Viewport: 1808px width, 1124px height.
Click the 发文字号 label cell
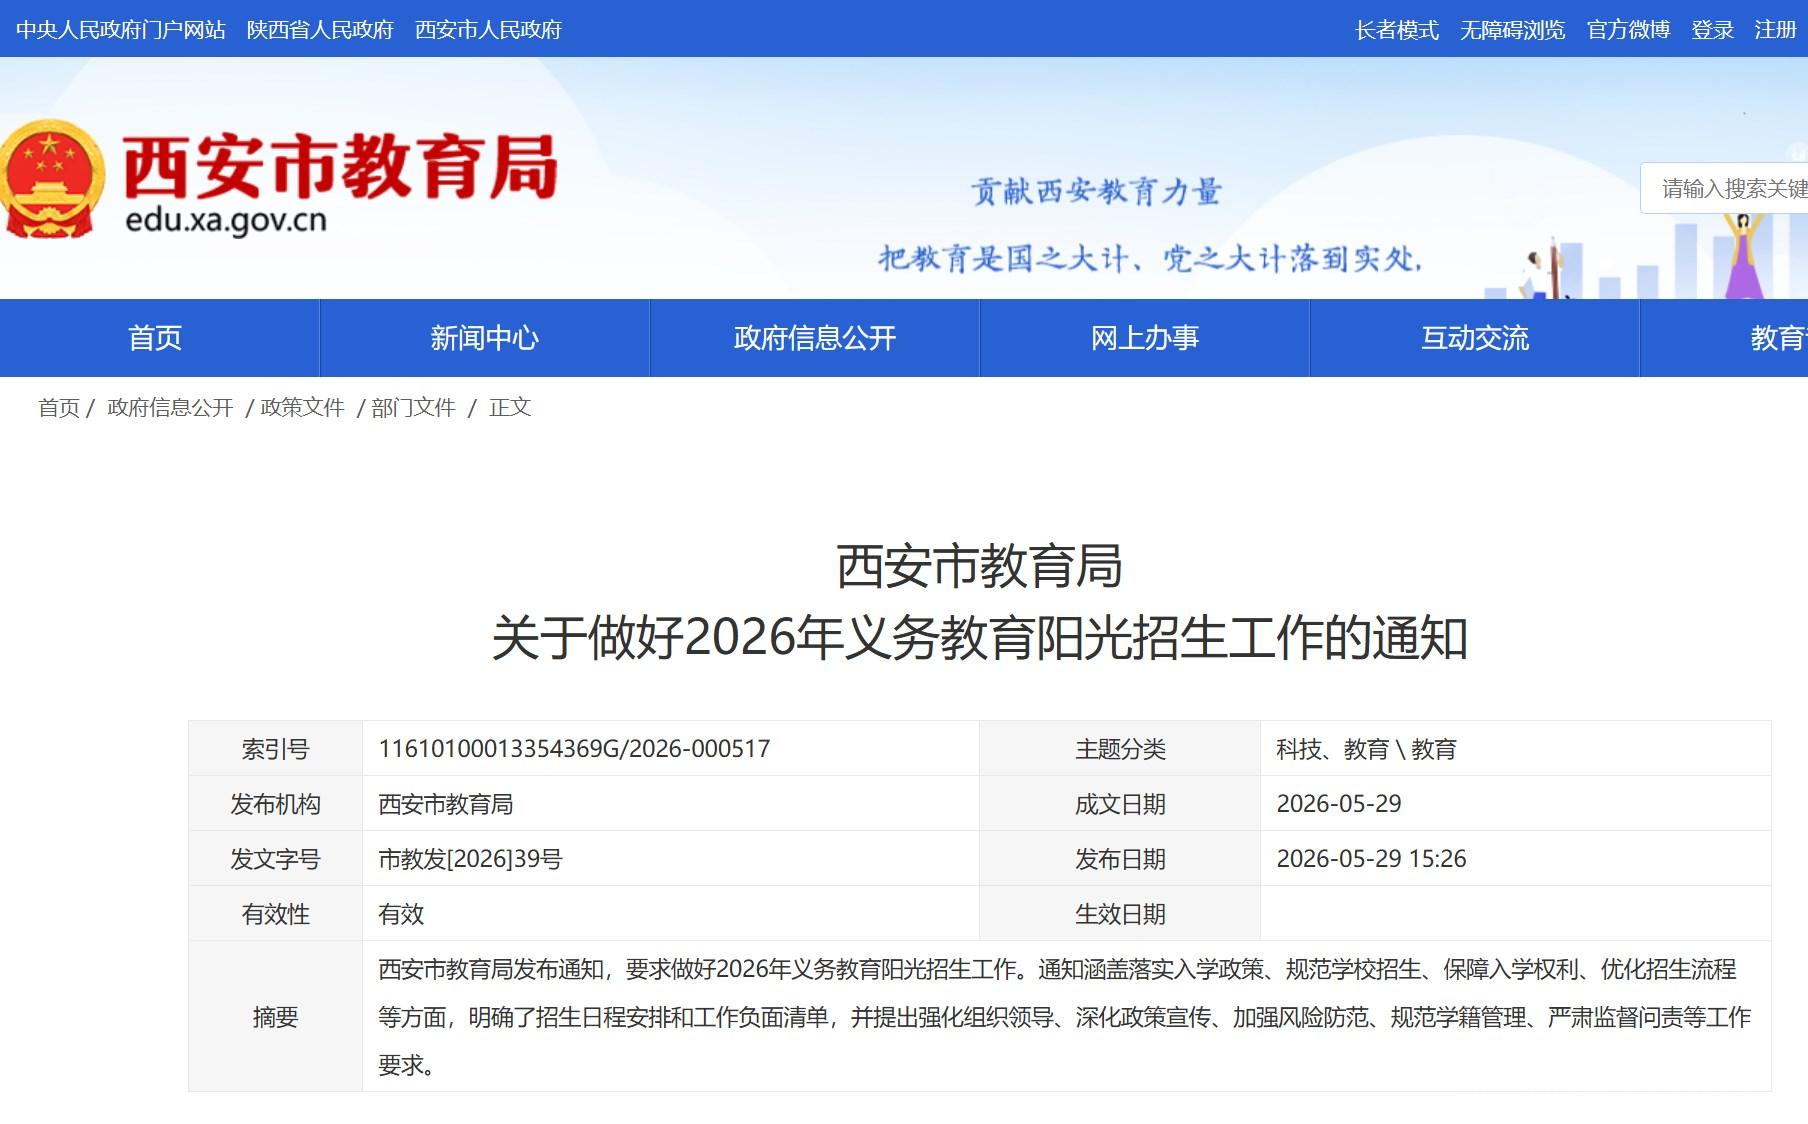276,859
